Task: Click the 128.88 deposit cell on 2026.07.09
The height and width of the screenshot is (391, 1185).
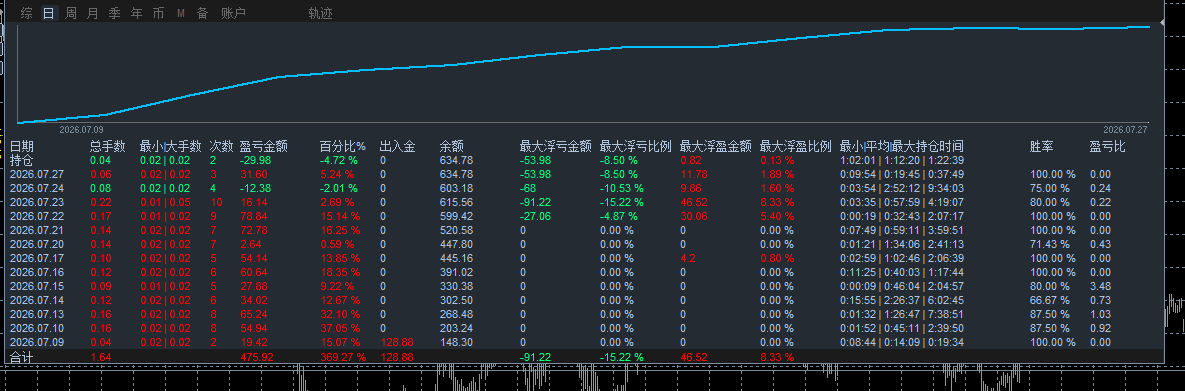Action: pos(397,342)
